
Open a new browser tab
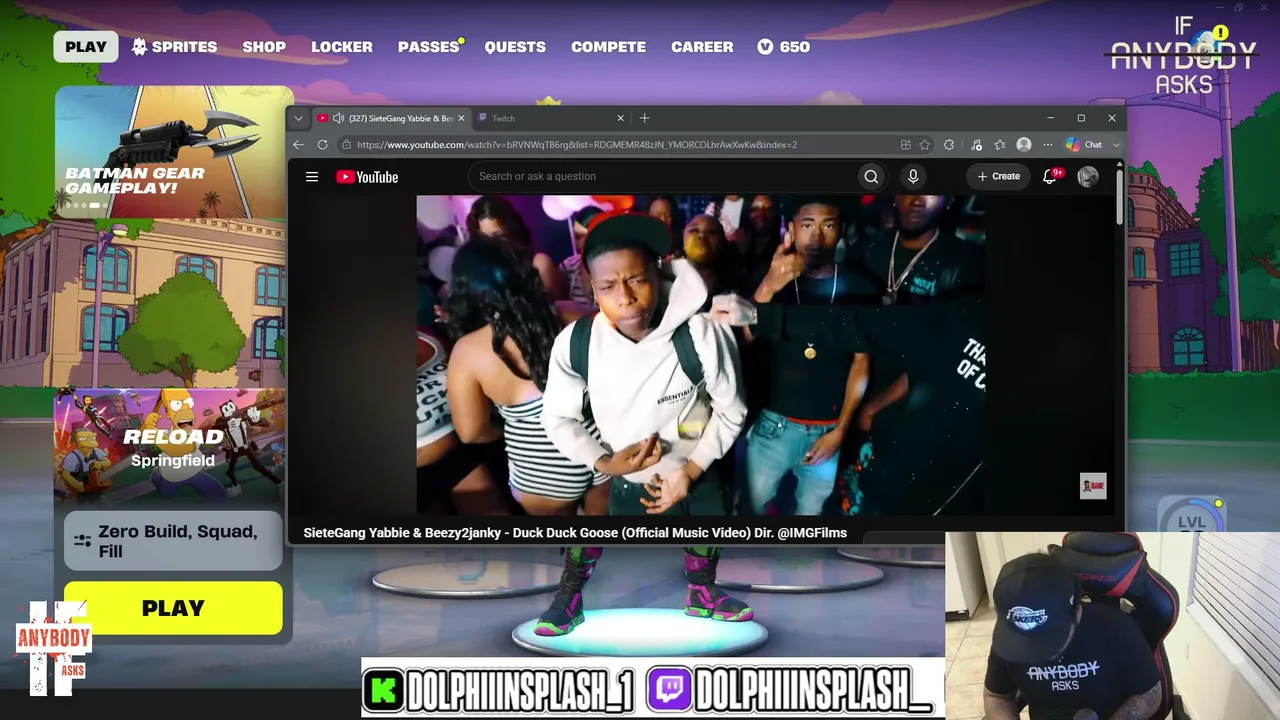tap(644, 118)
